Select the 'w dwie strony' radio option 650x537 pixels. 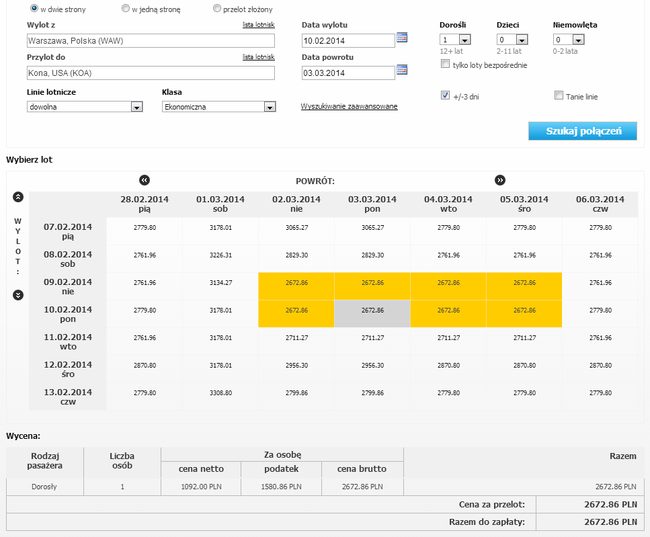(34, 8)
